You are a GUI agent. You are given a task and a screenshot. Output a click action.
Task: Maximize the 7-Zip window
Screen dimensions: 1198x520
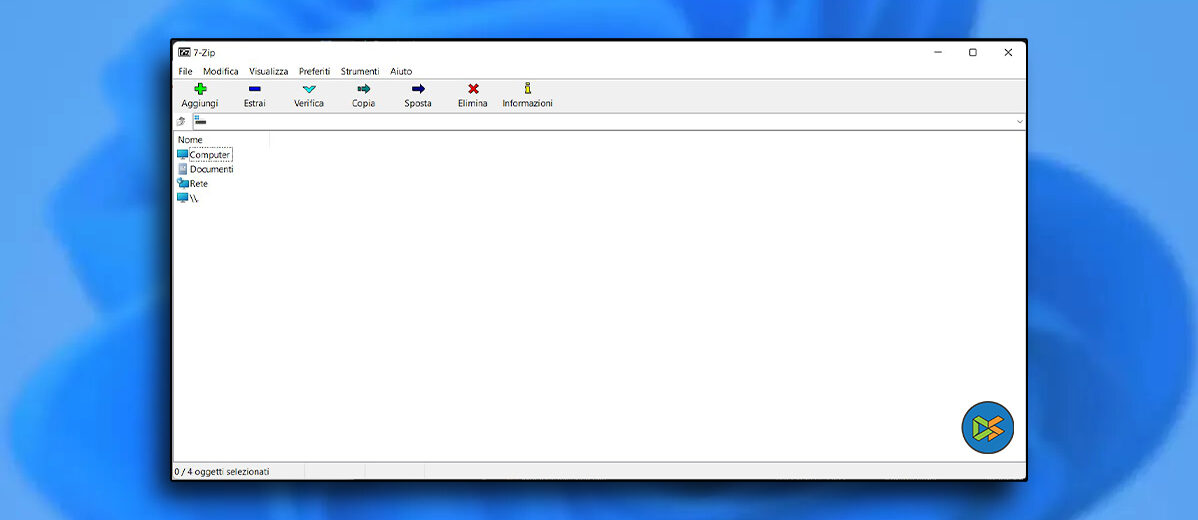tap(973, 53)
